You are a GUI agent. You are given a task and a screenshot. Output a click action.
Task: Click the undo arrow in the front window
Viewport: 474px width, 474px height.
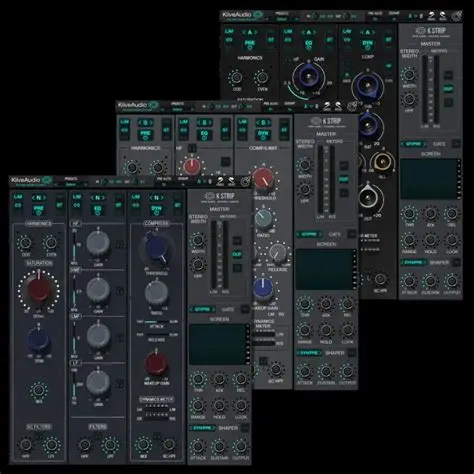click(x=220, y=181)
